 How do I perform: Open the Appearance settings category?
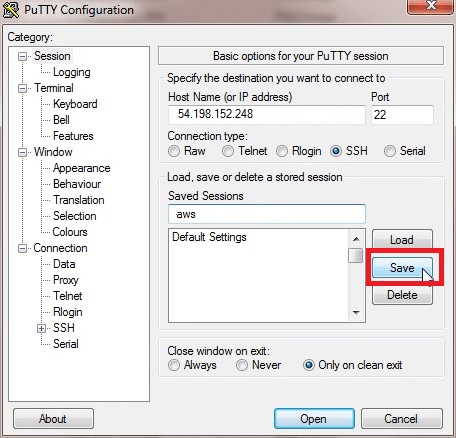[x=82, y=168]
